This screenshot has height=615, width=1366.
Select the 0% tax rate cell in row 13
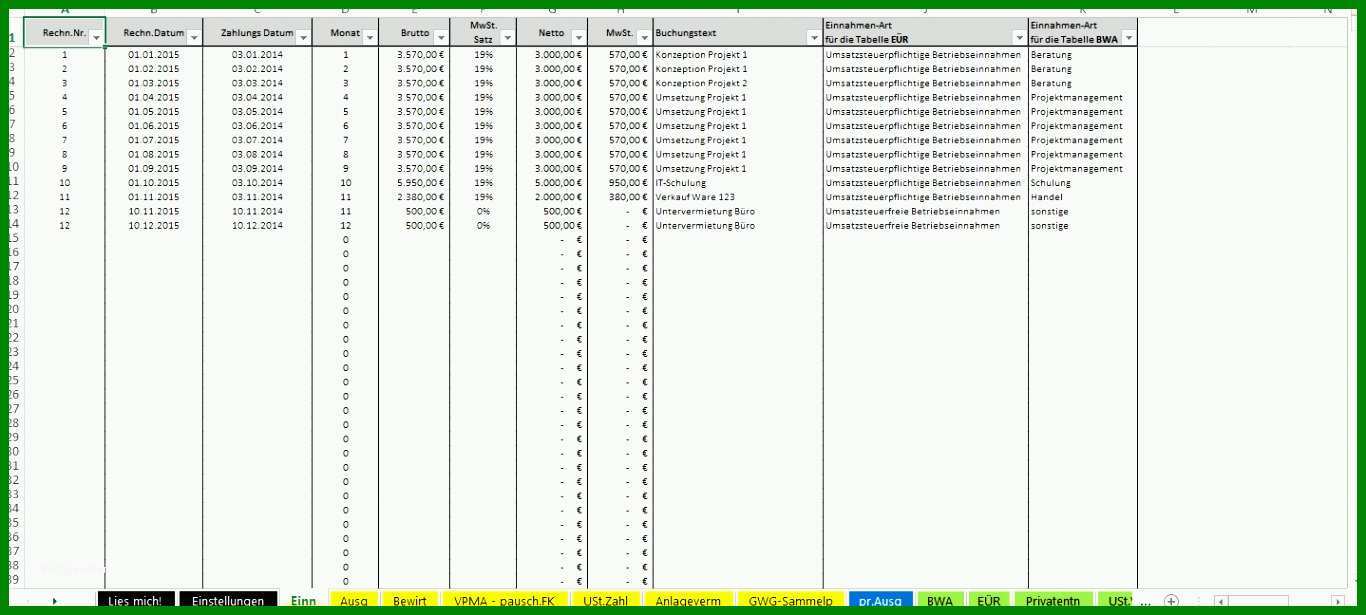[483, 211]
